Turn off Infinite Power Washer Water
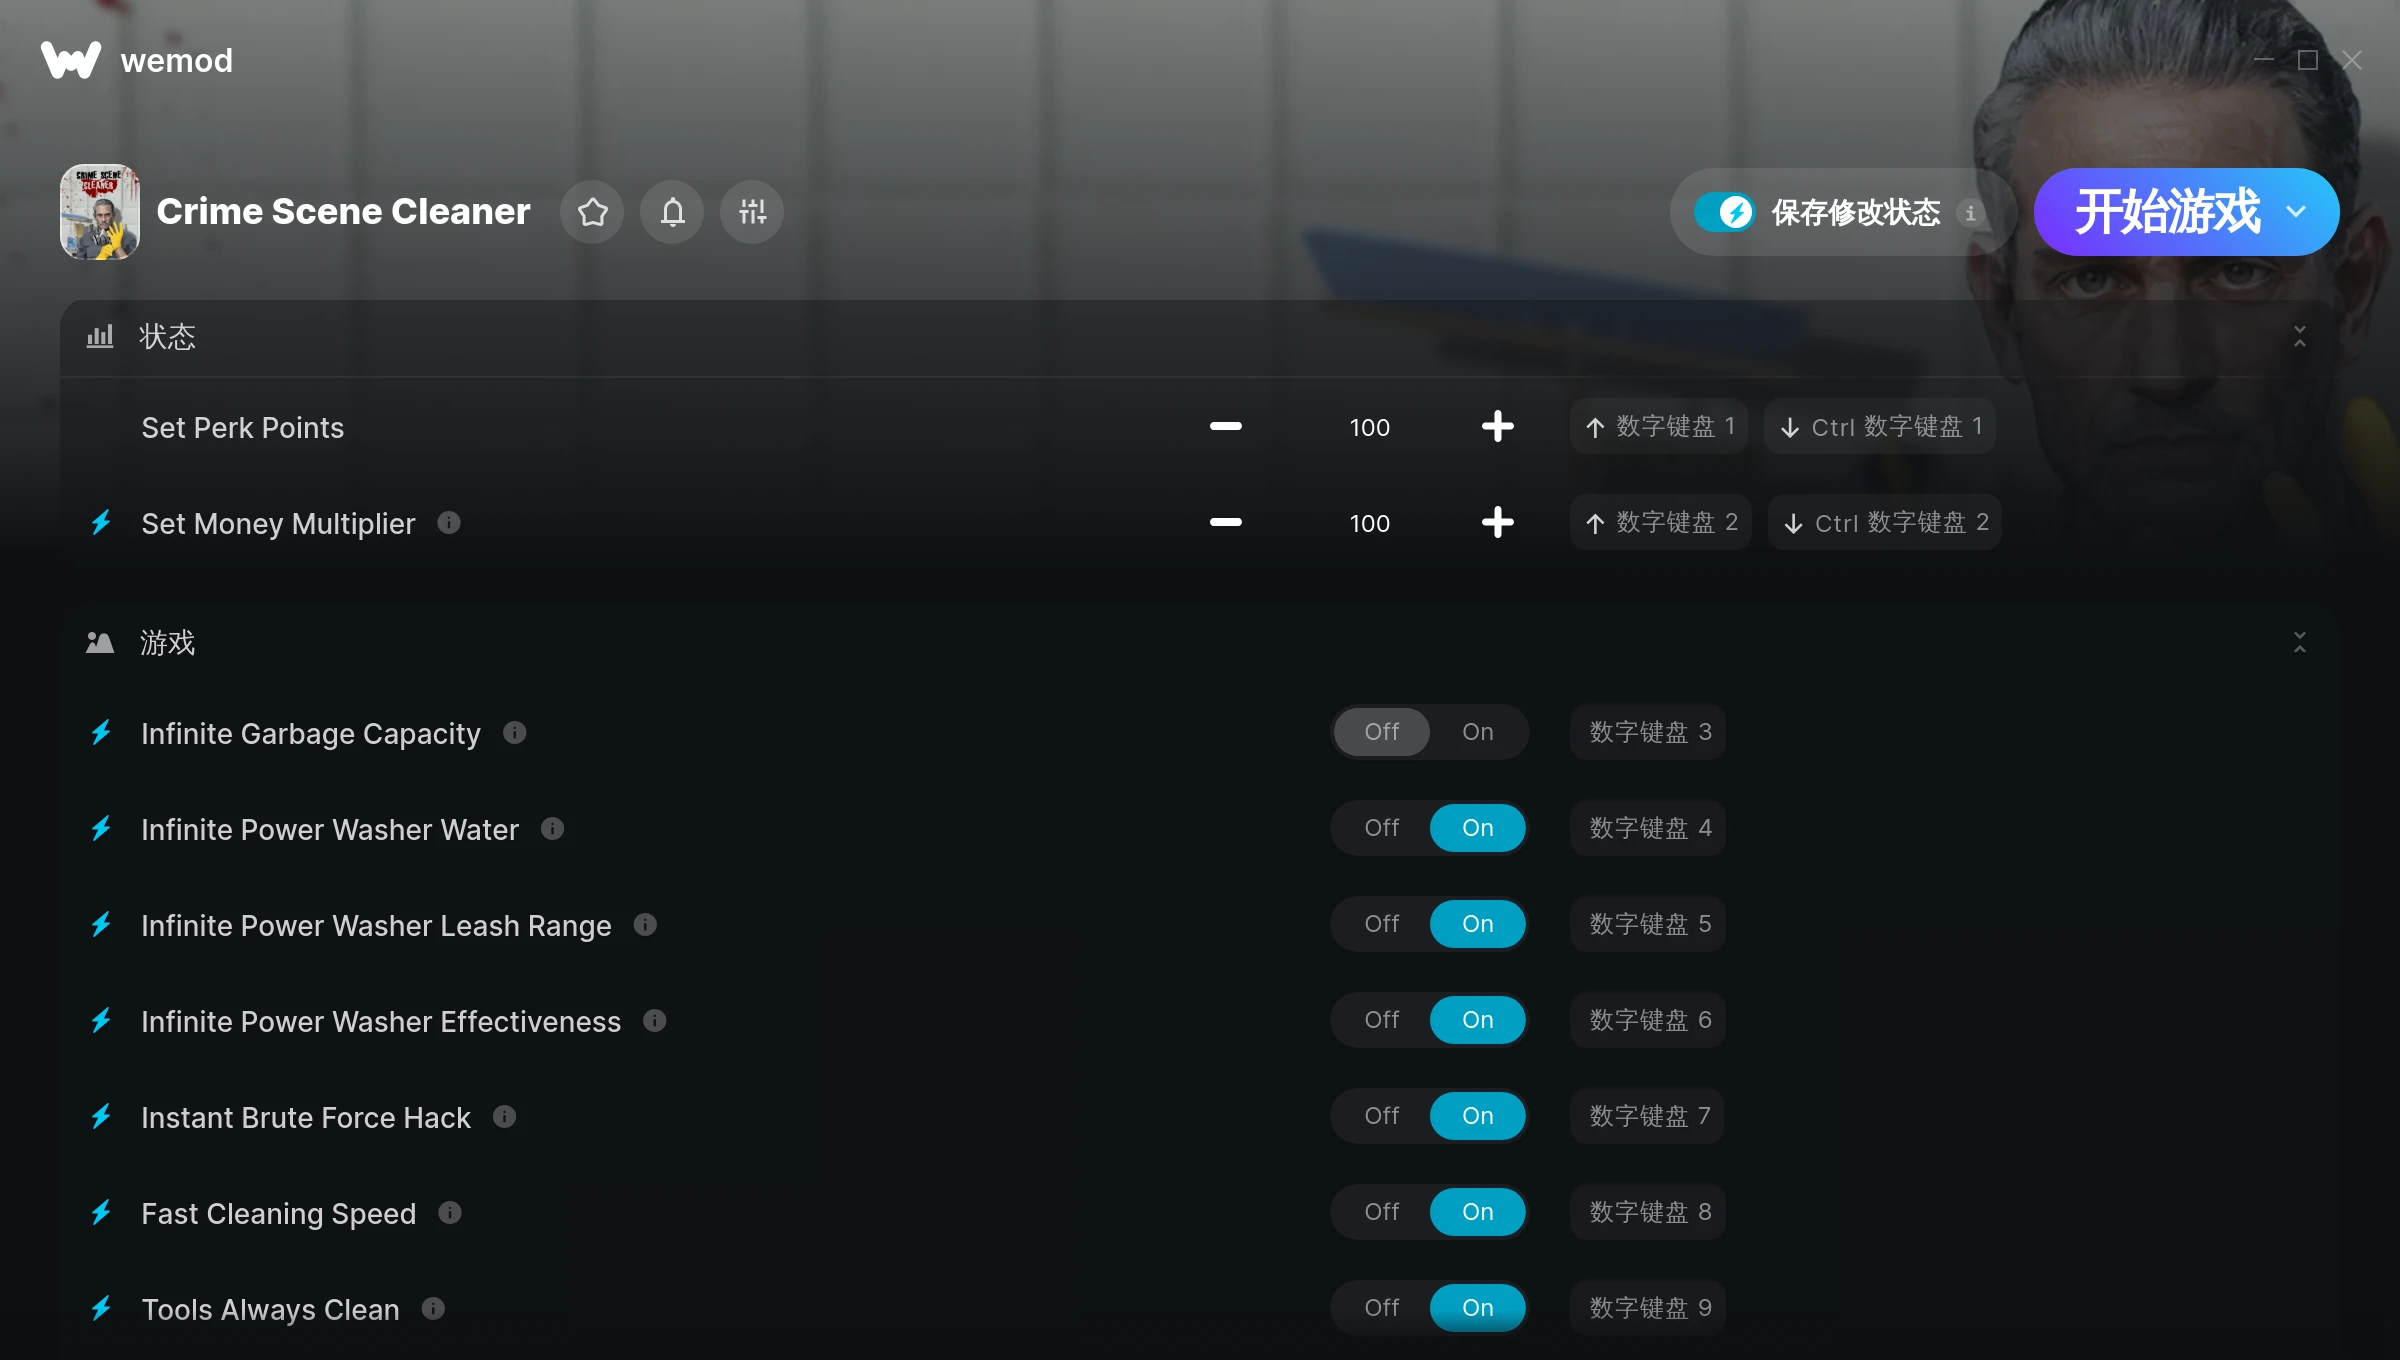The image size is (2400, 1360). [x=1382, y=828]
